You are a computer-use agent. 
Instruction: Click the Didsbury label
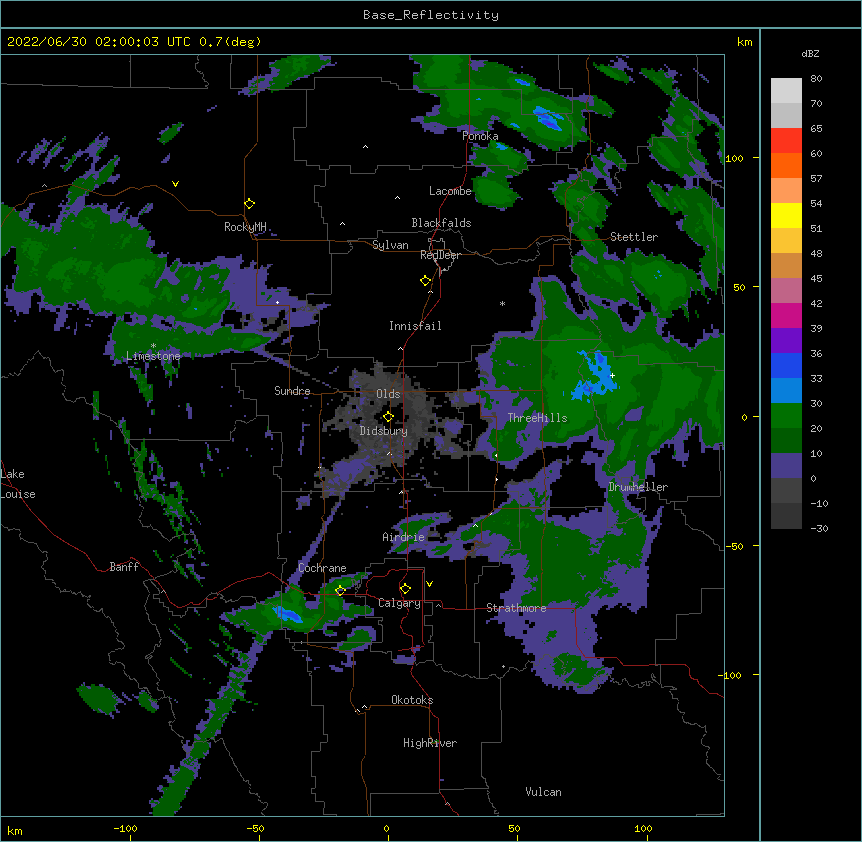click(x=384, y=431)
